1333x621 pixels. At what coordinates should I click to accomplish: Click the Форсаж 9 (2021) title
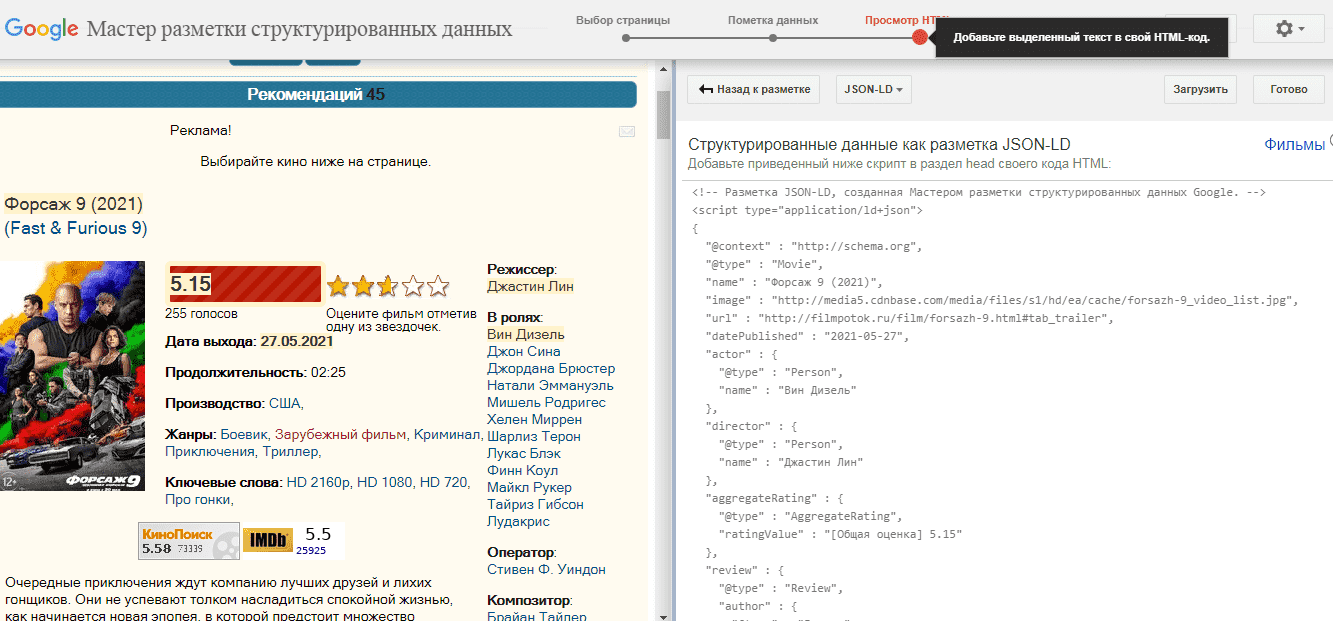[74, 204]
